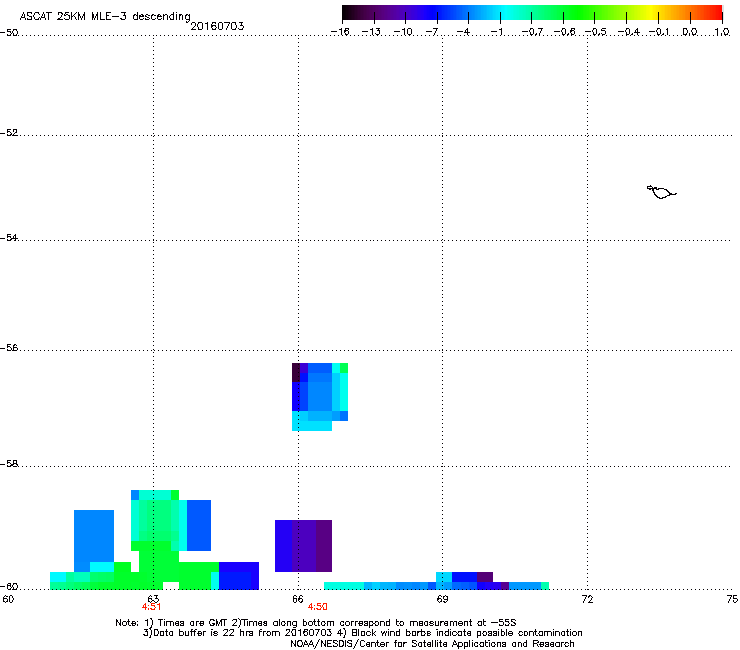The image size is (740, 650).
Task: Click the date label 20160703
Action: [217, 26]
